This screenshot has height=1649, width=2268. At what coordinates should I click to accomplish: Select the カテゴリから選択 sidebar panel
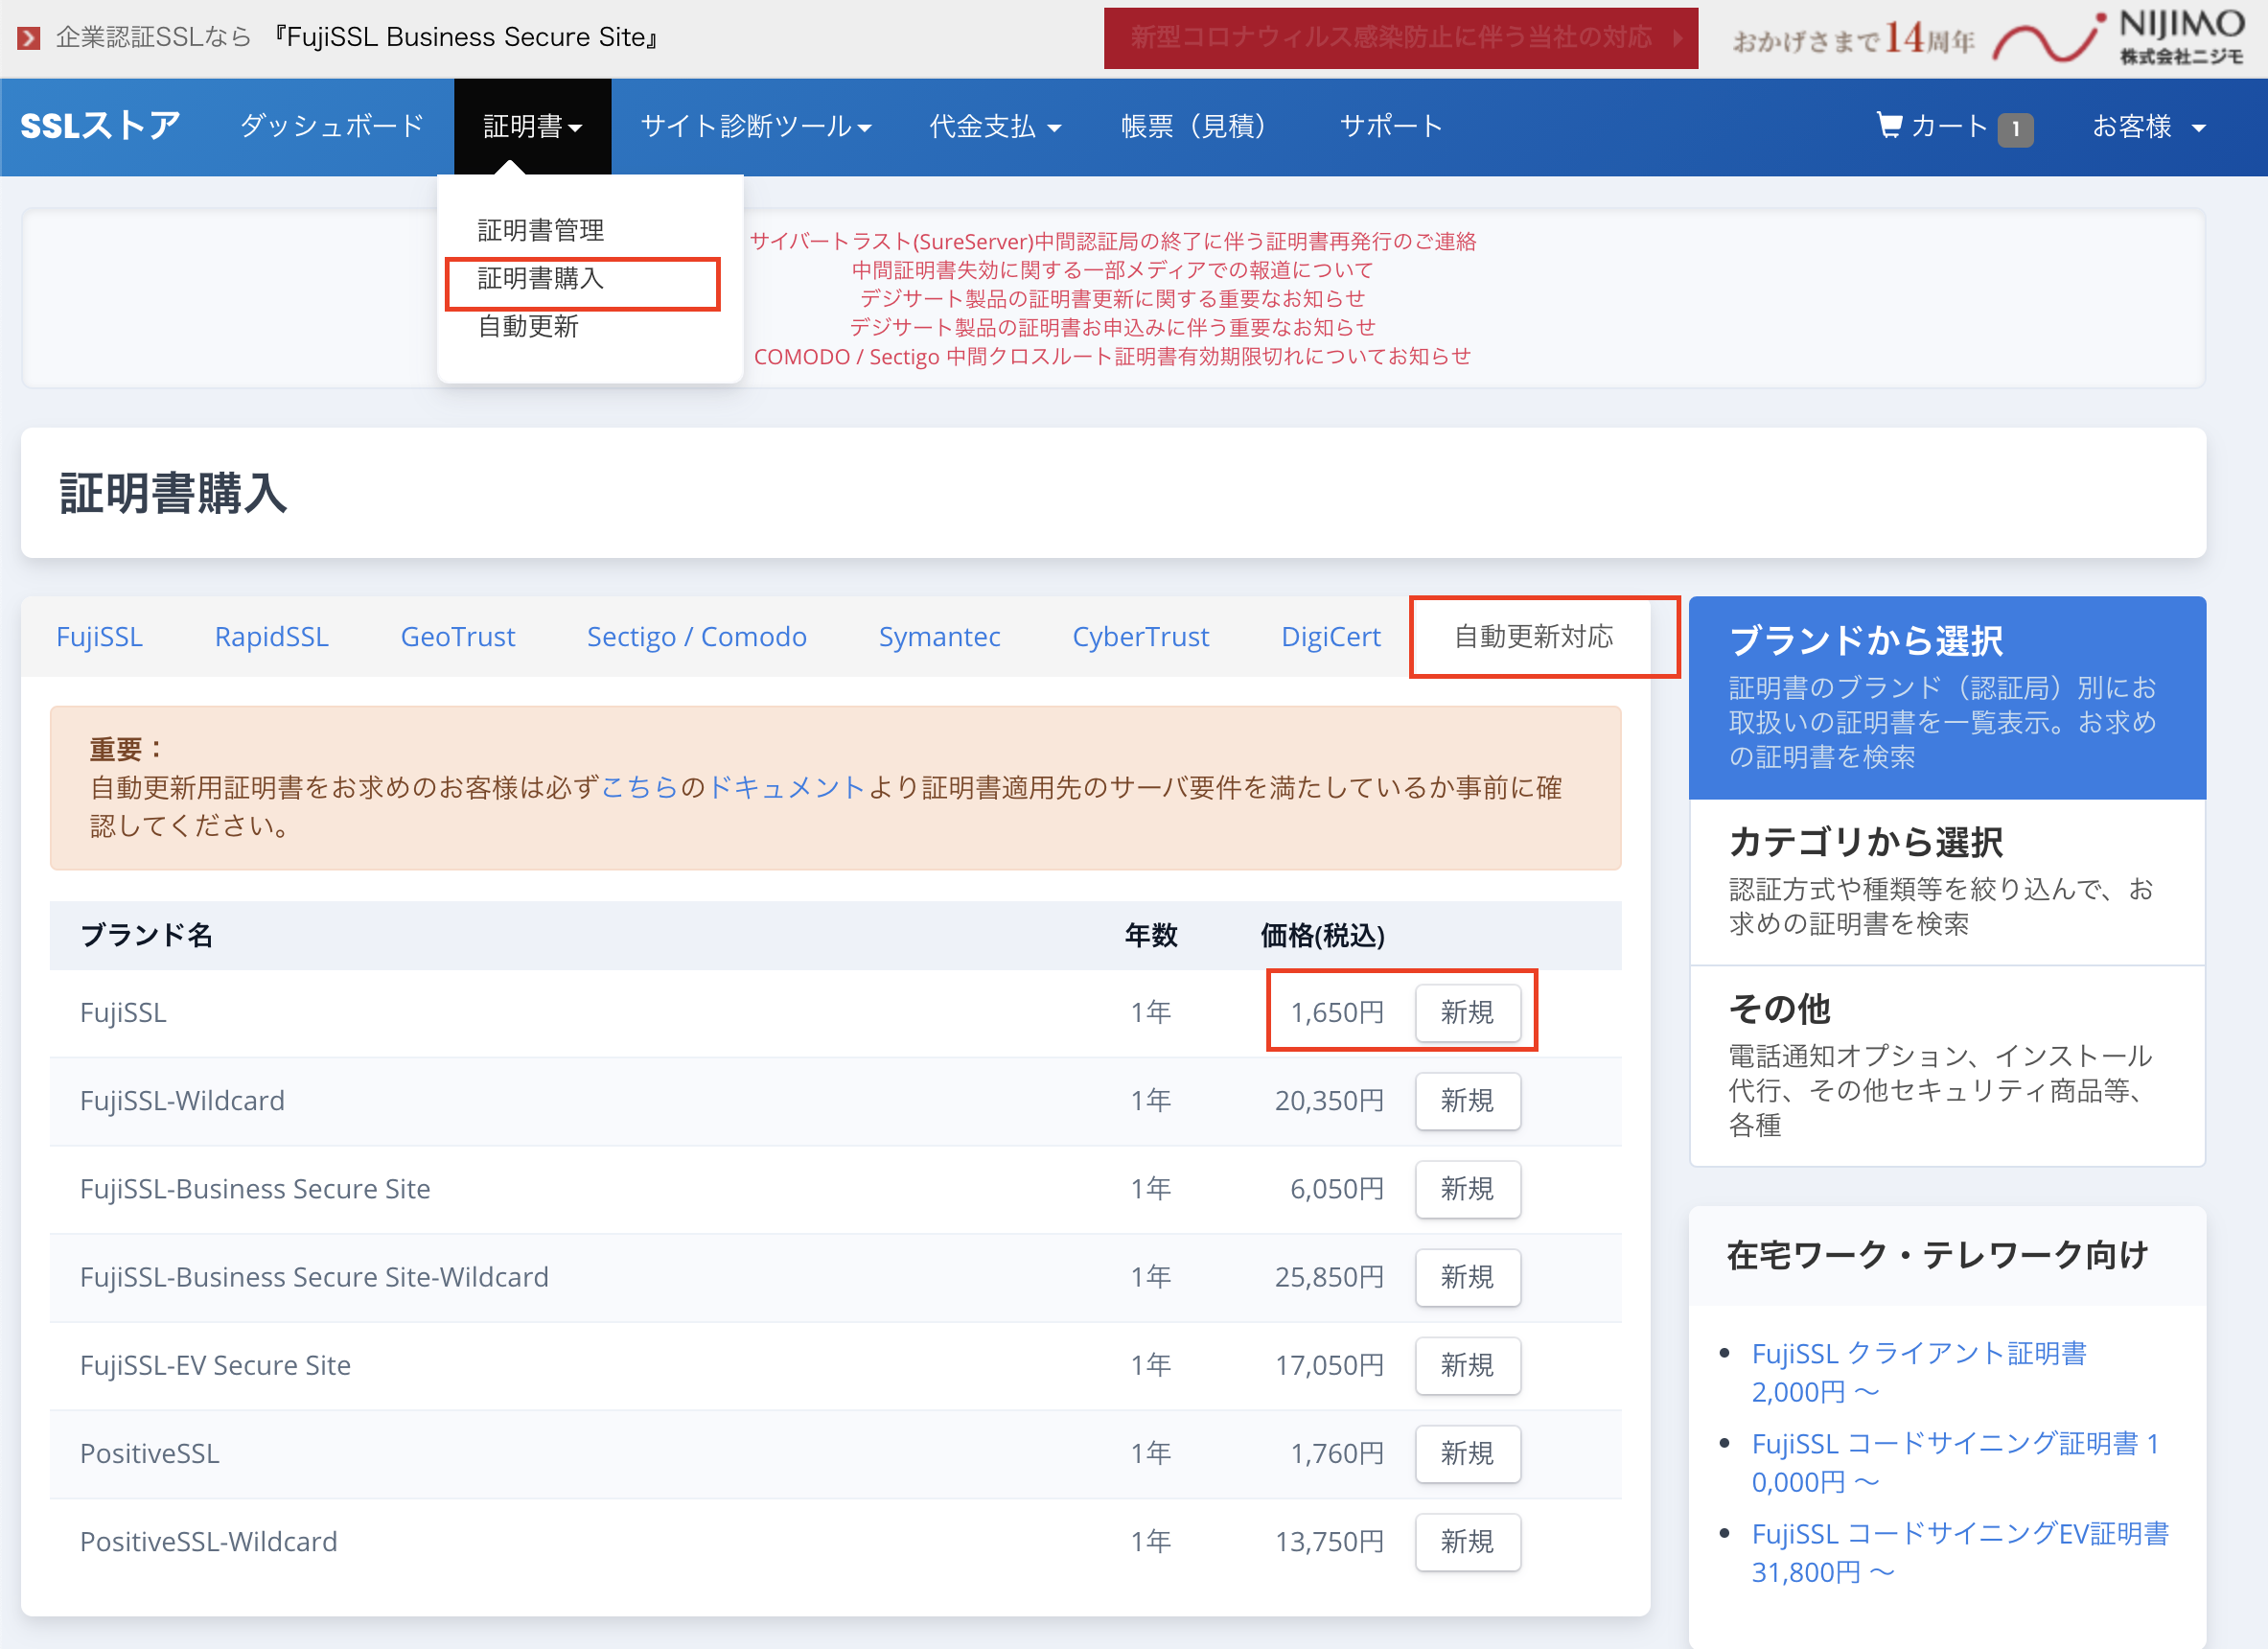[1947, 882]
